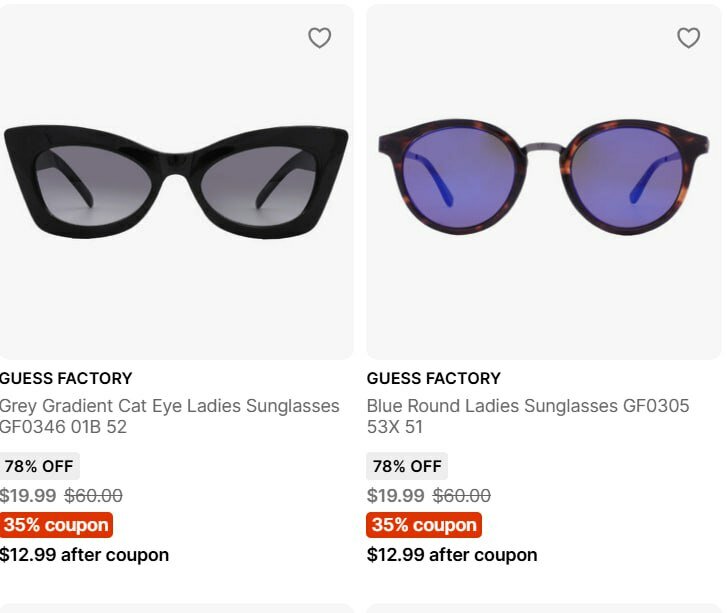
Task: Click 35% coupon badge on blue round sunglasses
Action: point(424,525)
